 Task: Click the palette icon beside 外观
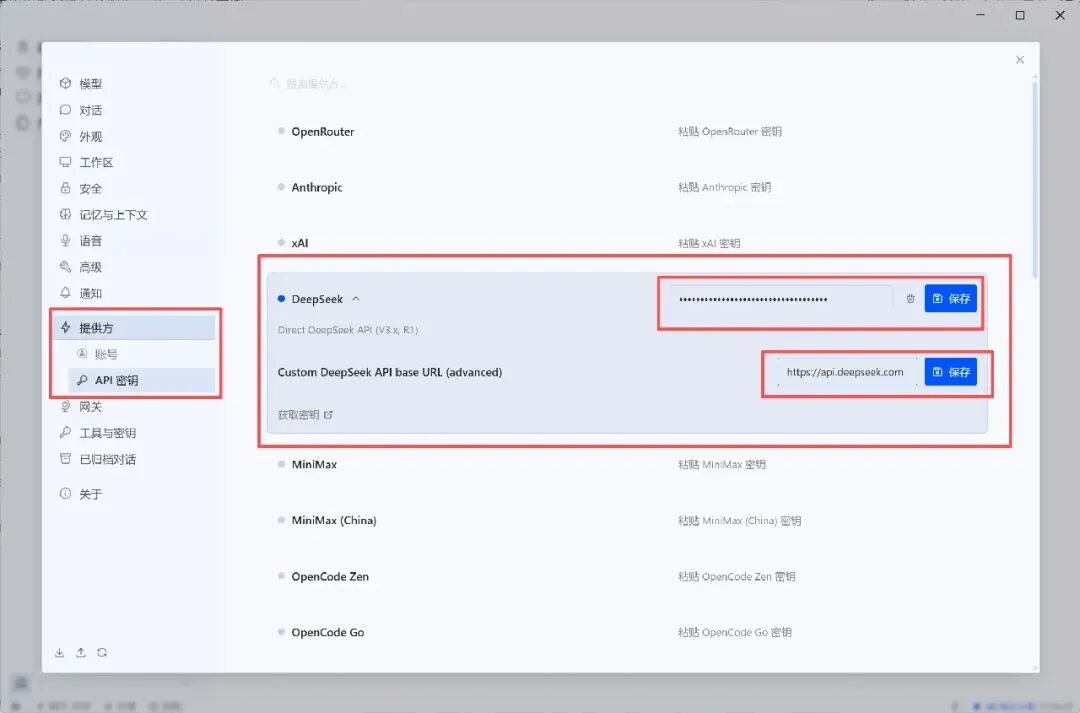point(65,136)
